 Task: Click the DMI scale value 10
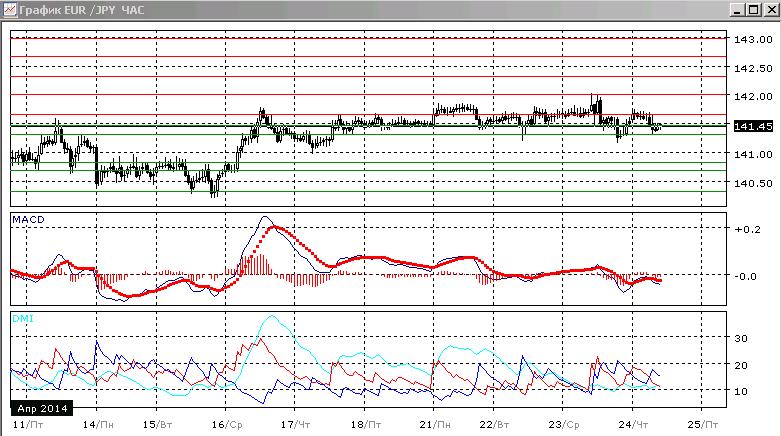741,391
